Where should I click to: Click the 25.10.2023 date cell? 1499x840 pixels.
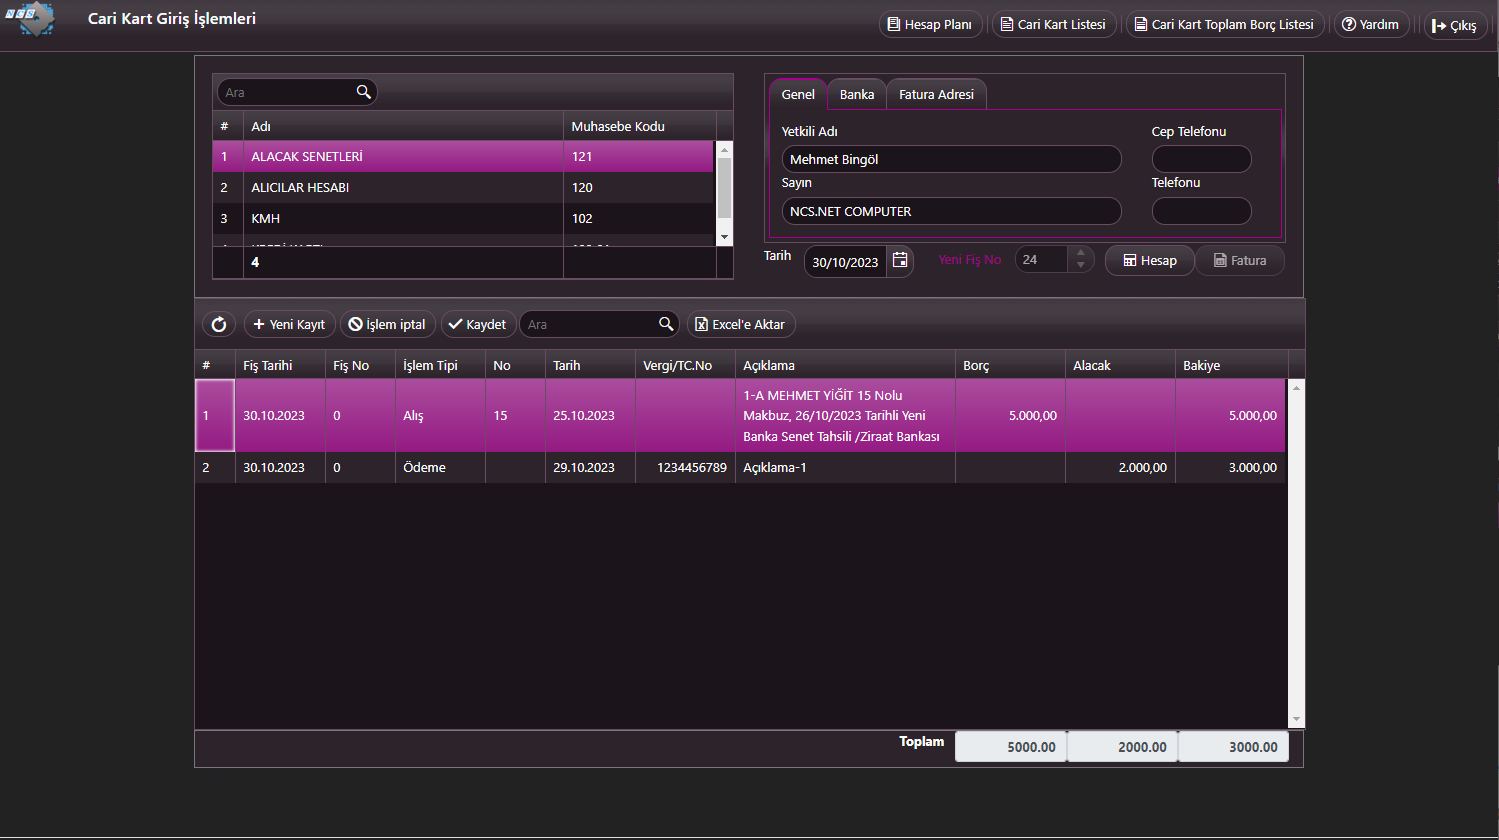[x=590, y=415]
